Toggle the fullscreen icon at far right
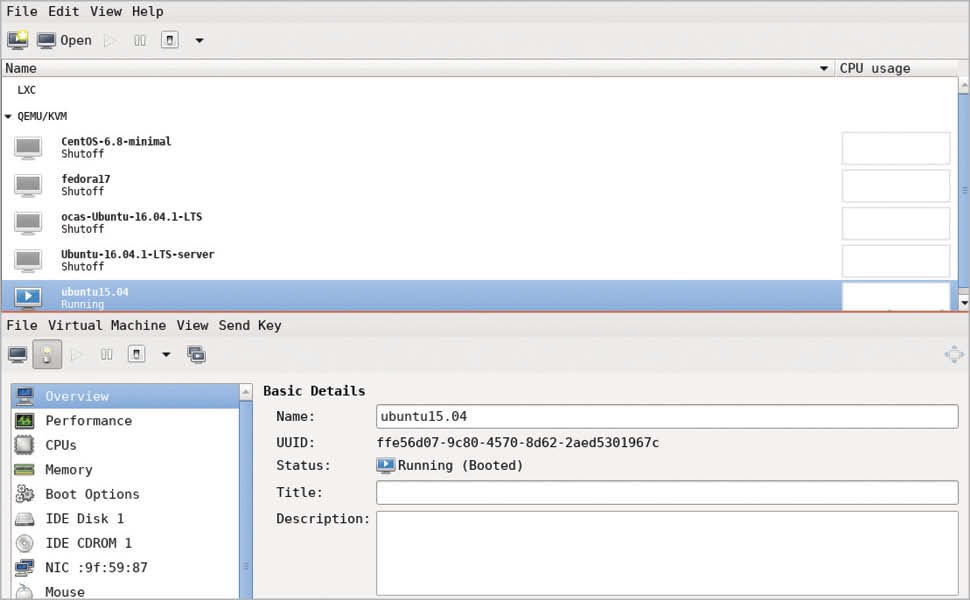970x600 pixels. pyautogui.click(x=954, y=354)
